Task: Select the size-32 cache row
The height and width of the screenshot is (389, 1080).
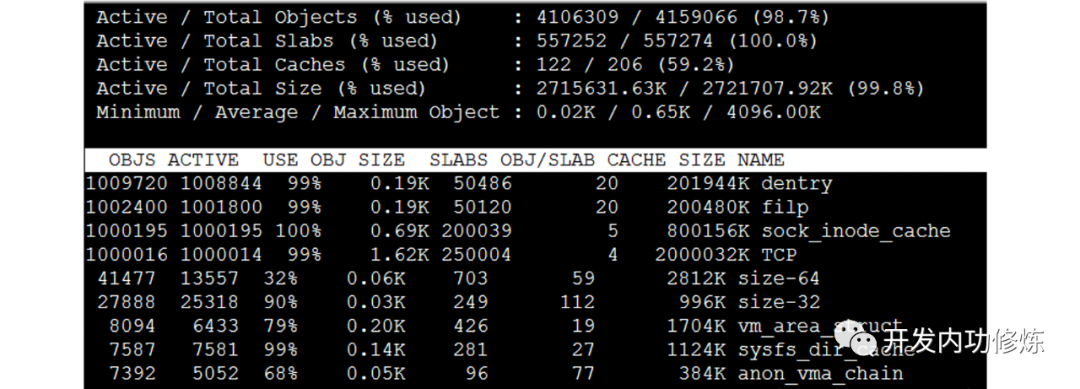Action: [459, 302]
